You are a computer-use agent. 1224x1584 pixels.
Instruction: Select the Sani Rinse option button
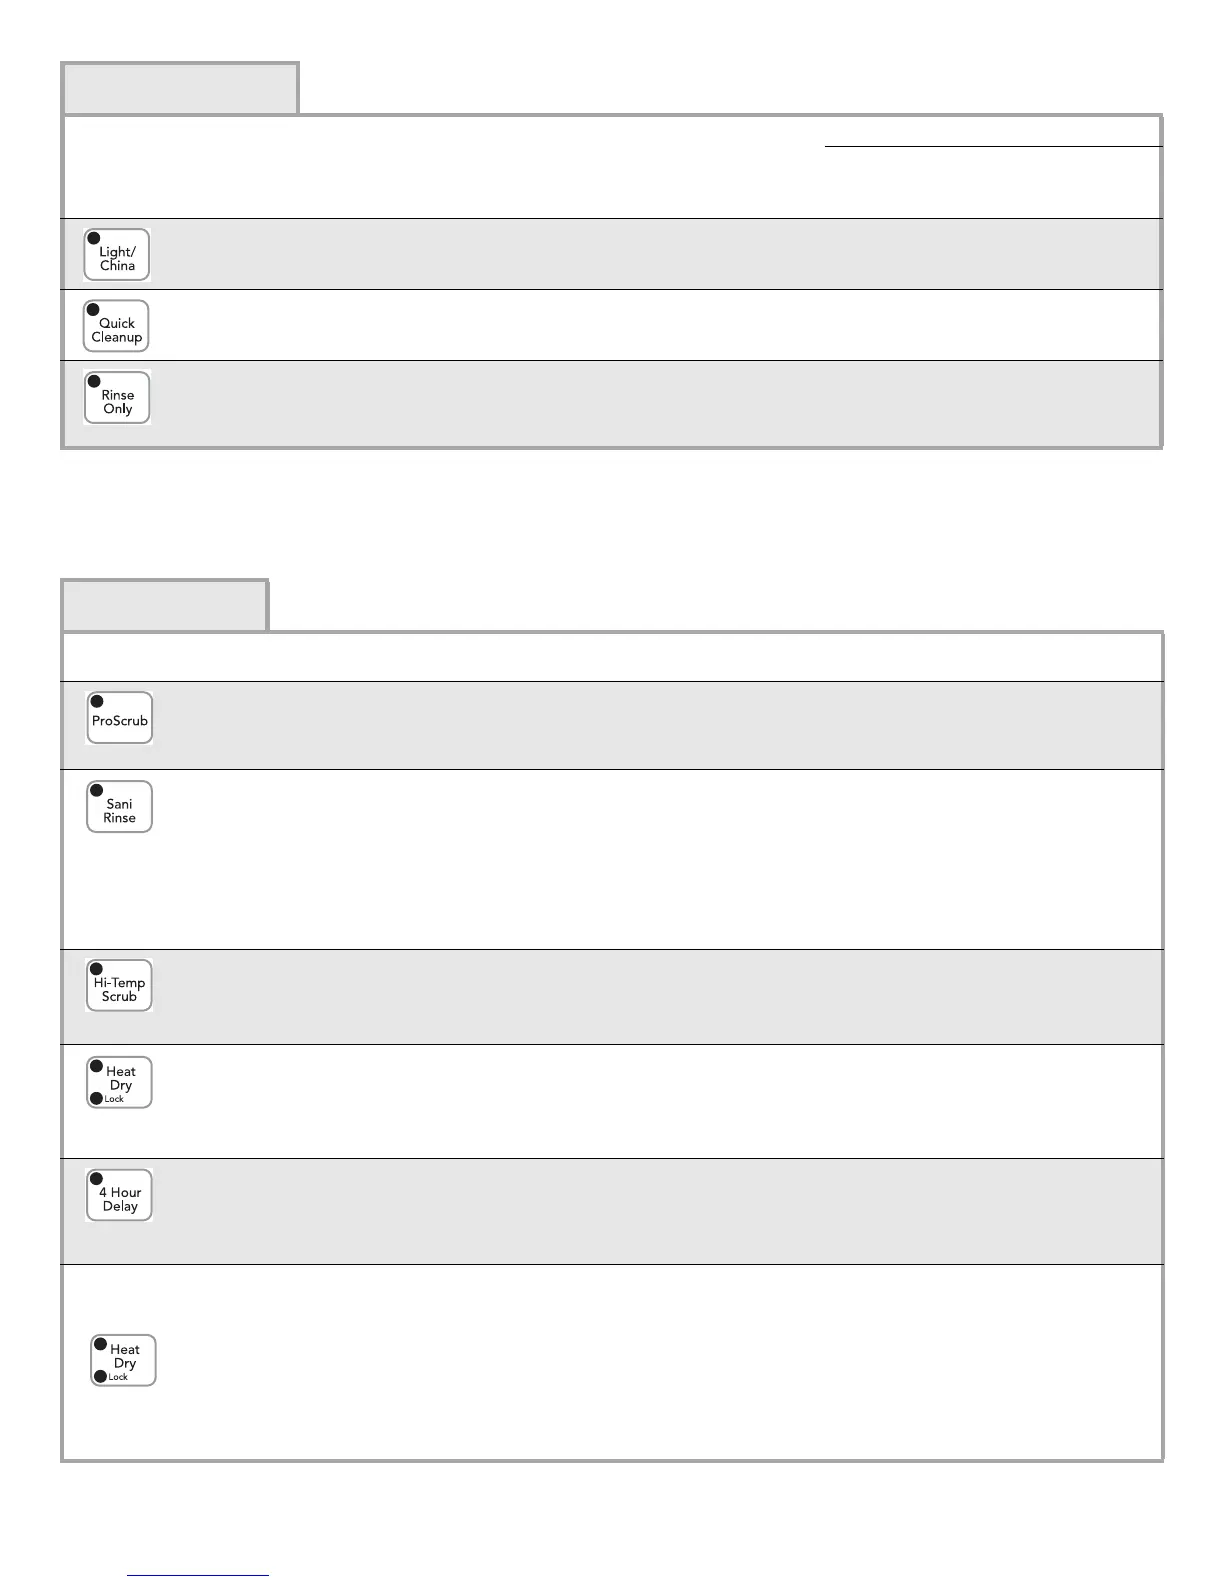pyautogui.click(x=120, y=807)
